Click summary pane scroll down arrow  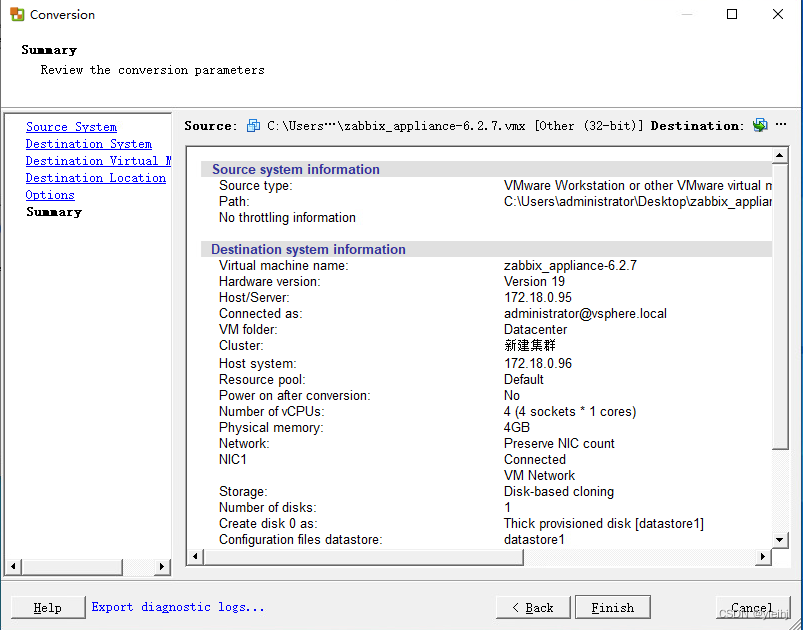[779, 539]
